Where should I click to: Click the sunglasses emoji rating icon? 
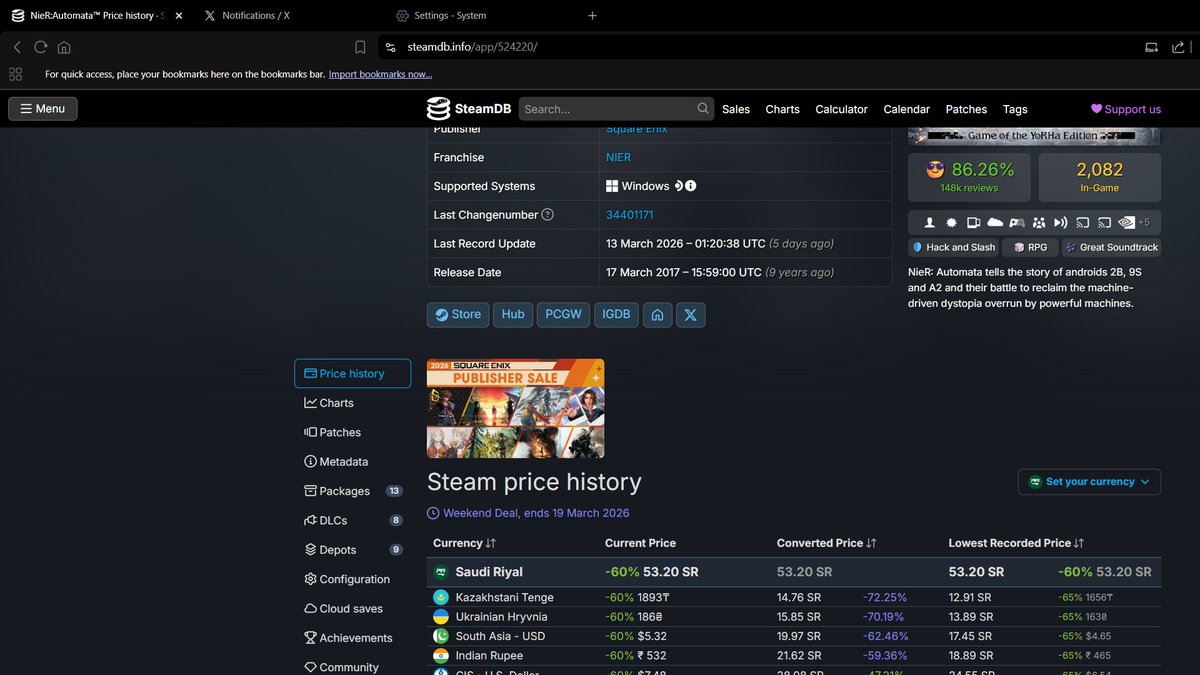tap(935, 170)
